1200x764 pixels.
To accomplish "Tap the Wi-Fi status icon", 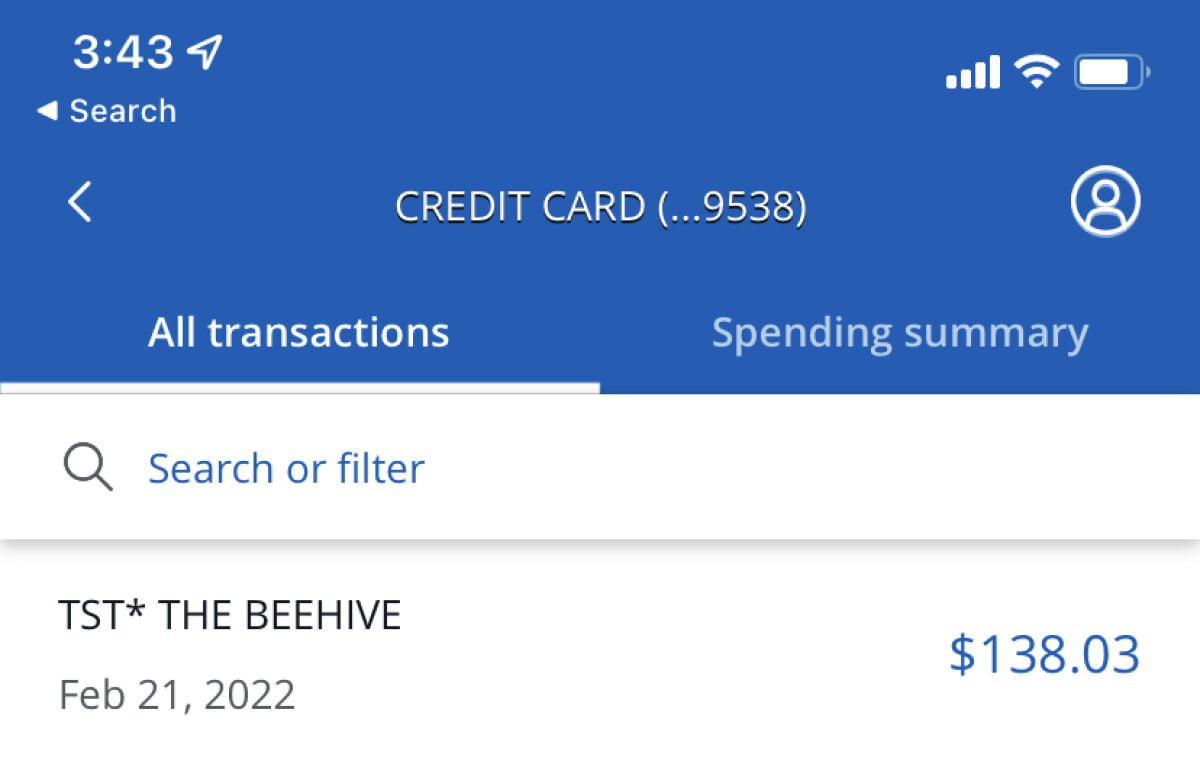I will (x=1036, y=72).
